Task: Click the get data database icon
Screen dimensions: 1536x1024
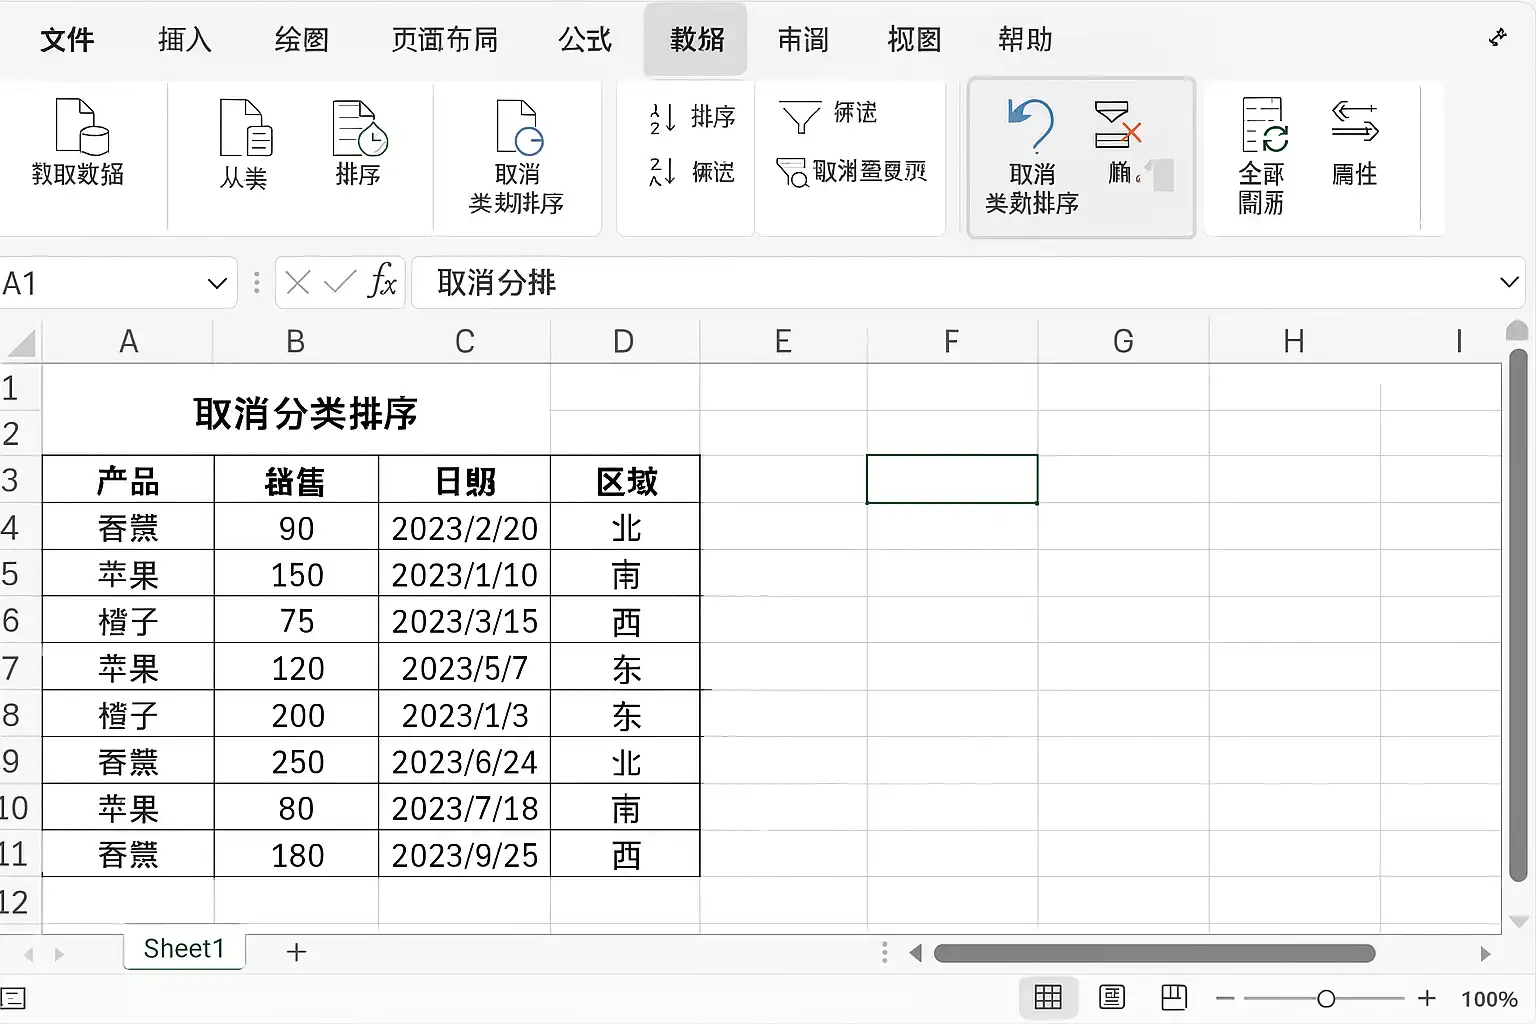Action: tap(81, 126)
